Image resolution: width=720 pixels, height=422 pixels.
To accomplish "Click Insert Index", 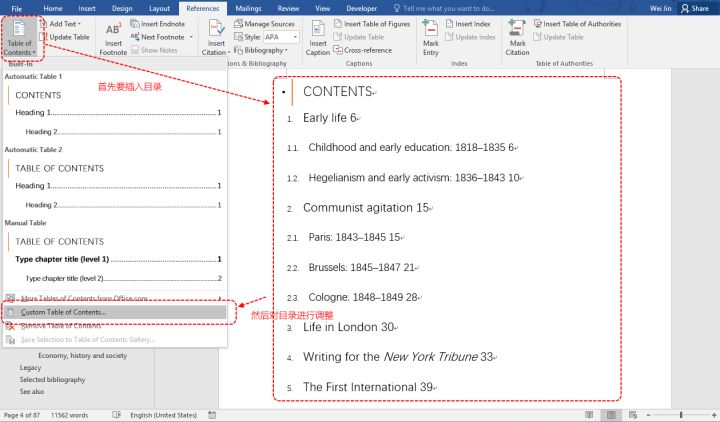I will (468, 23).
